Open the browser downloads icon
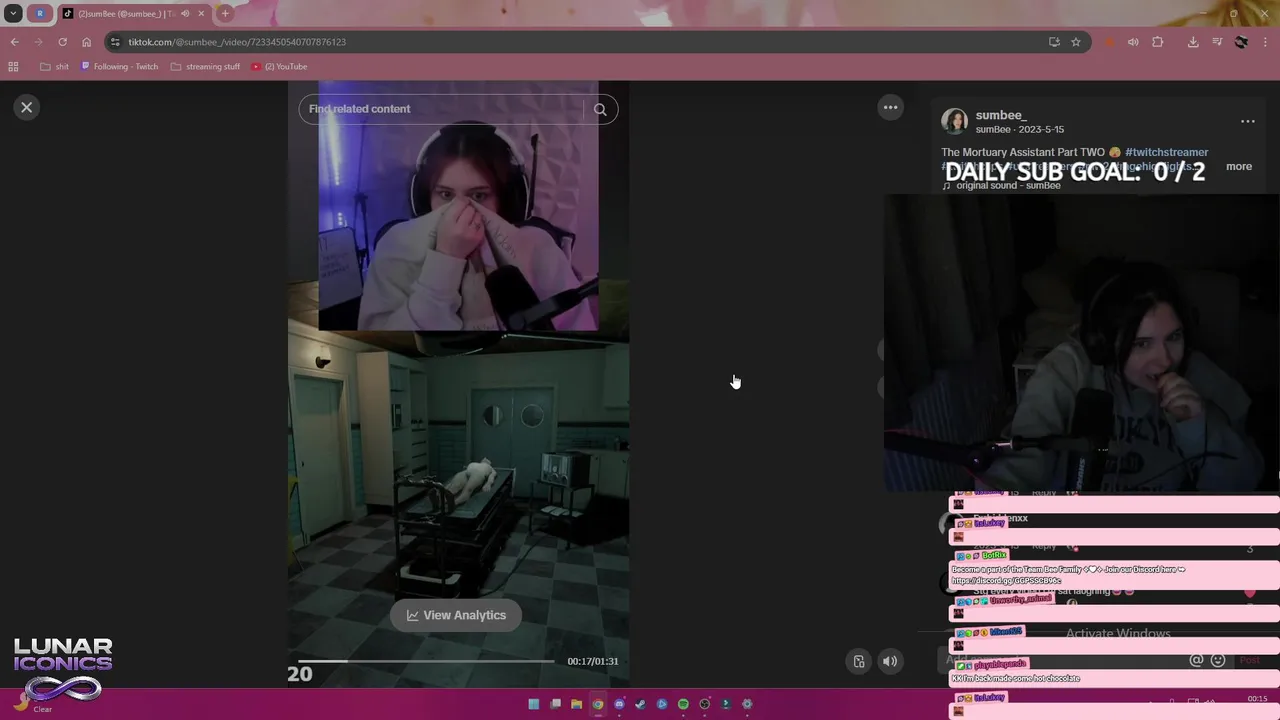 (x=1193, y=42)
